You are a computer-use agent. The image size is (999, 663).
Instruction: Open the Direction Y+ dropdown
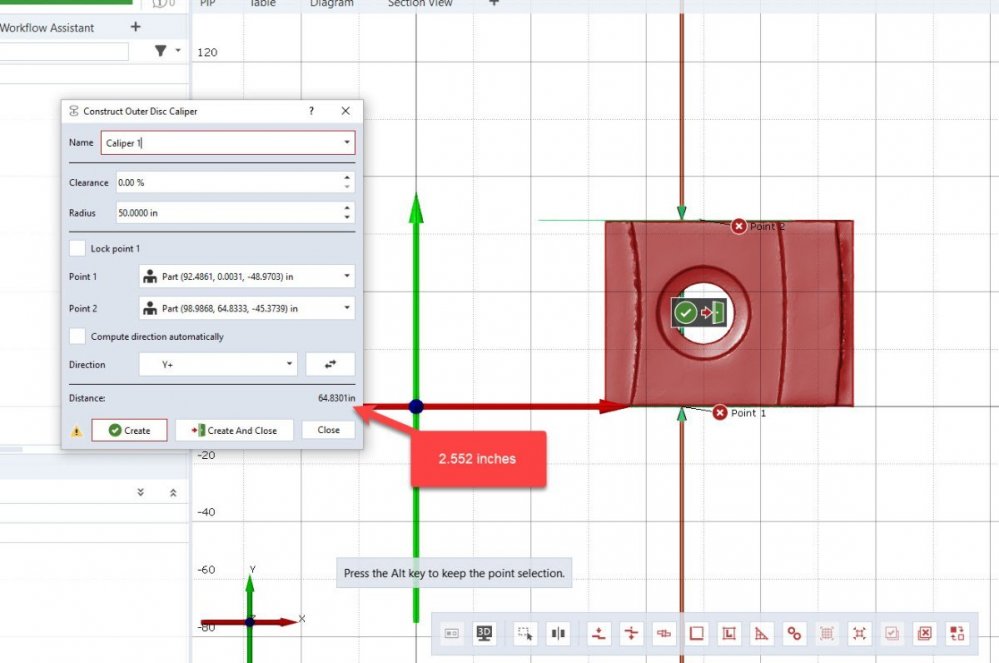[x=218, y=365]
